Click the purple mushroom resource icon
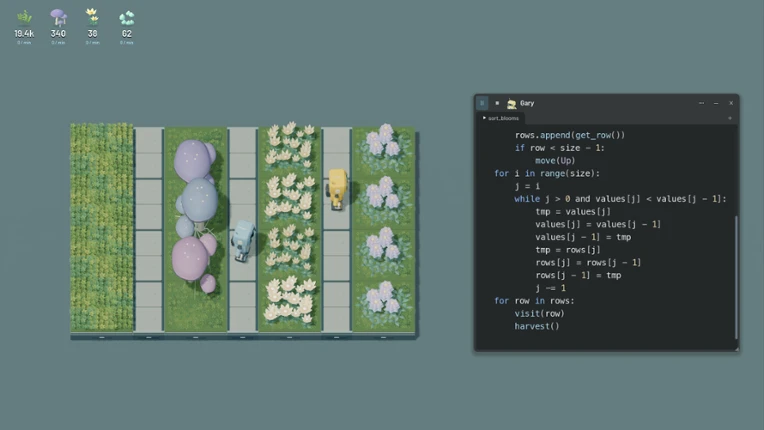This screenshot has width=764, height=430. click(58, 18)
